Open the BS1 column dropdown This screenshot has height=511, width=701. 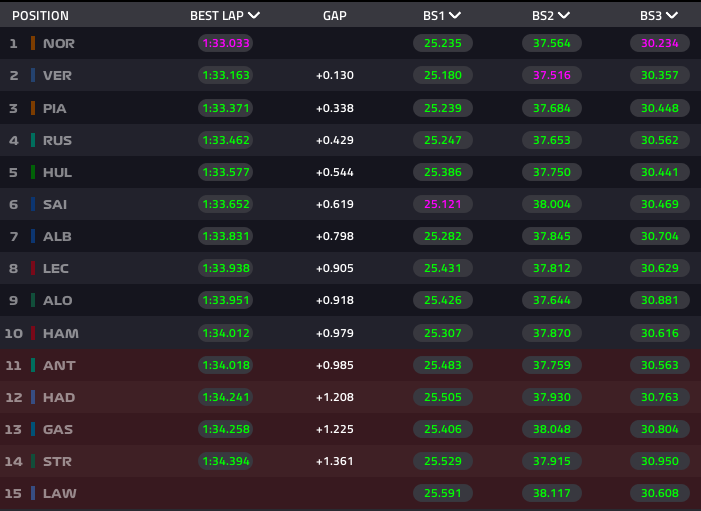point(456,16)
